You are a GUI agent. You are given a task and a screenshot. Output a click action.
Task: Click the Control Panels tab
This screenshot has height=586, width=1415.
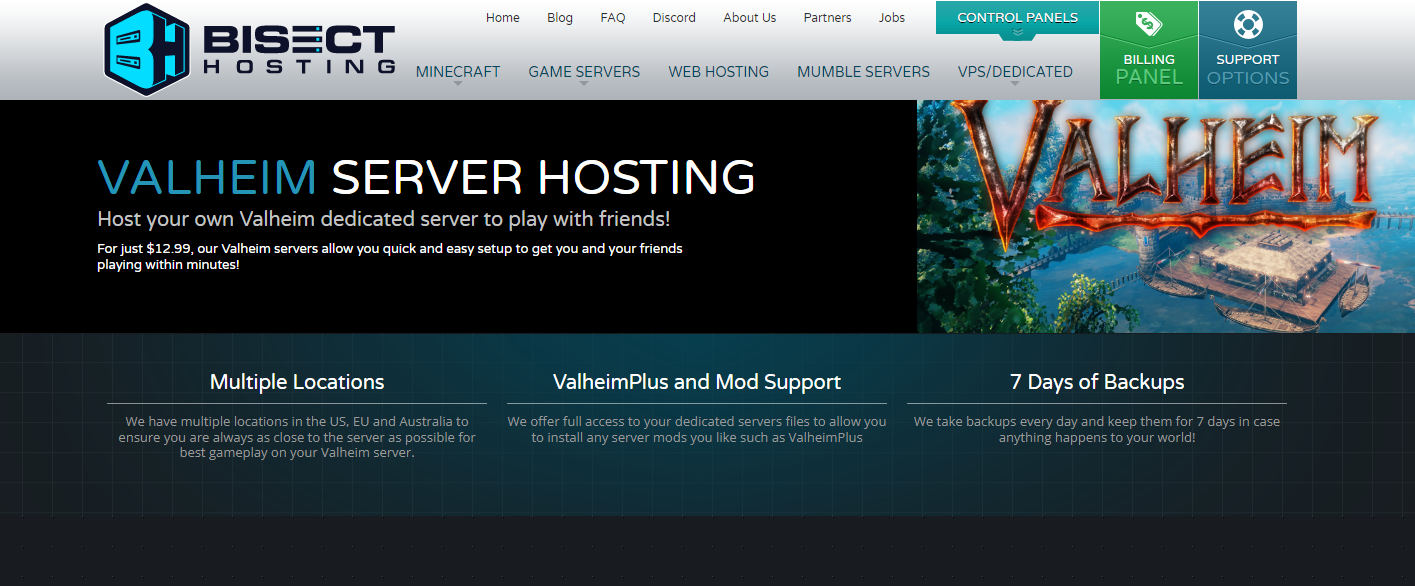tap(1017, 18)
